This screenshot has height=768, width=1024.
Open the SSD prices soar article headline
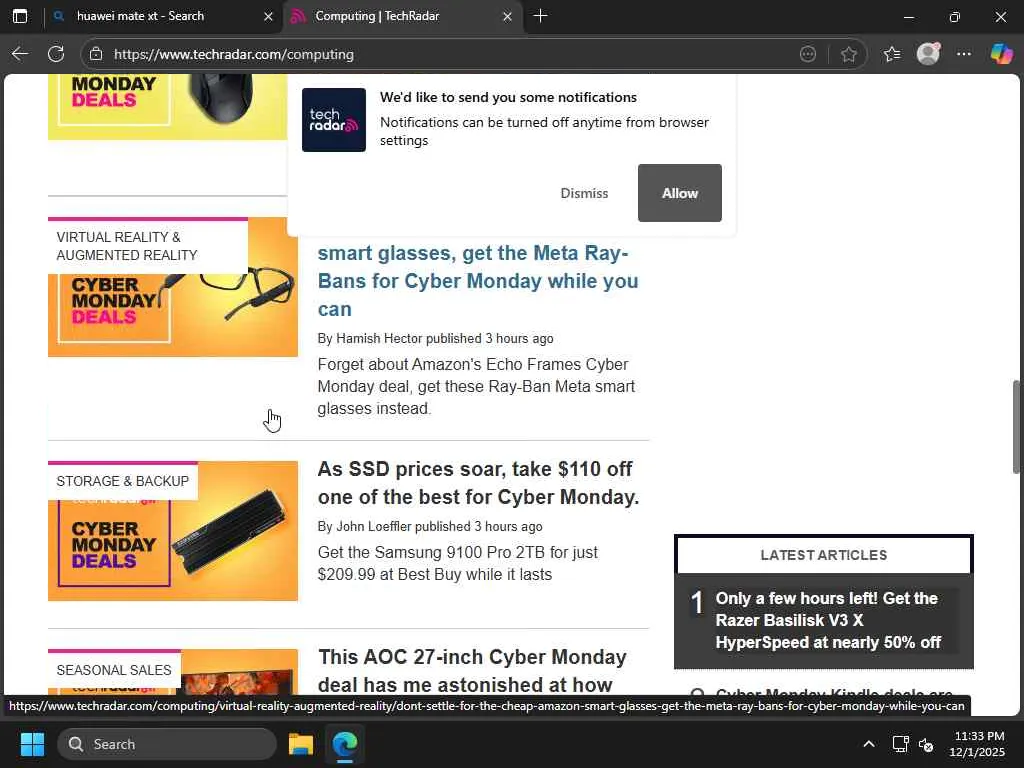point(478,483)
